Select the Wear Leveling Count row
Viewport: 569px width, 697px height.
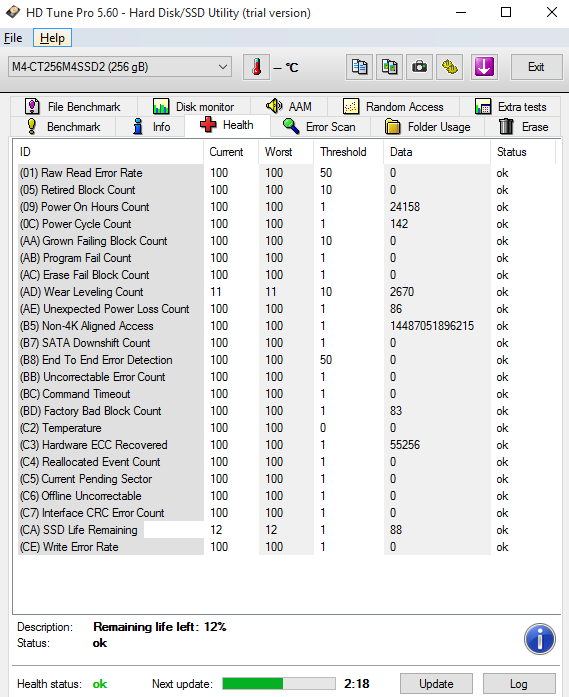[x=287, y=292]
